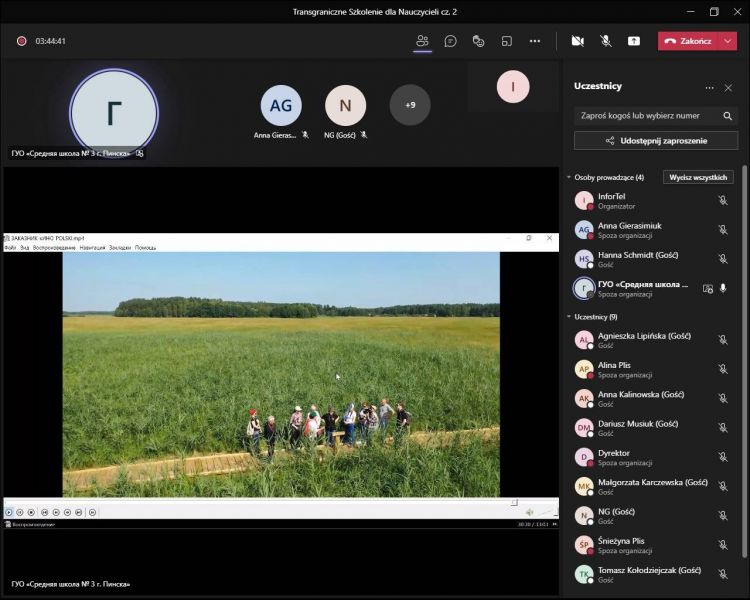Click the share content tray icon
The height and width of the screenshot is (600, 750).
point(633,41)
